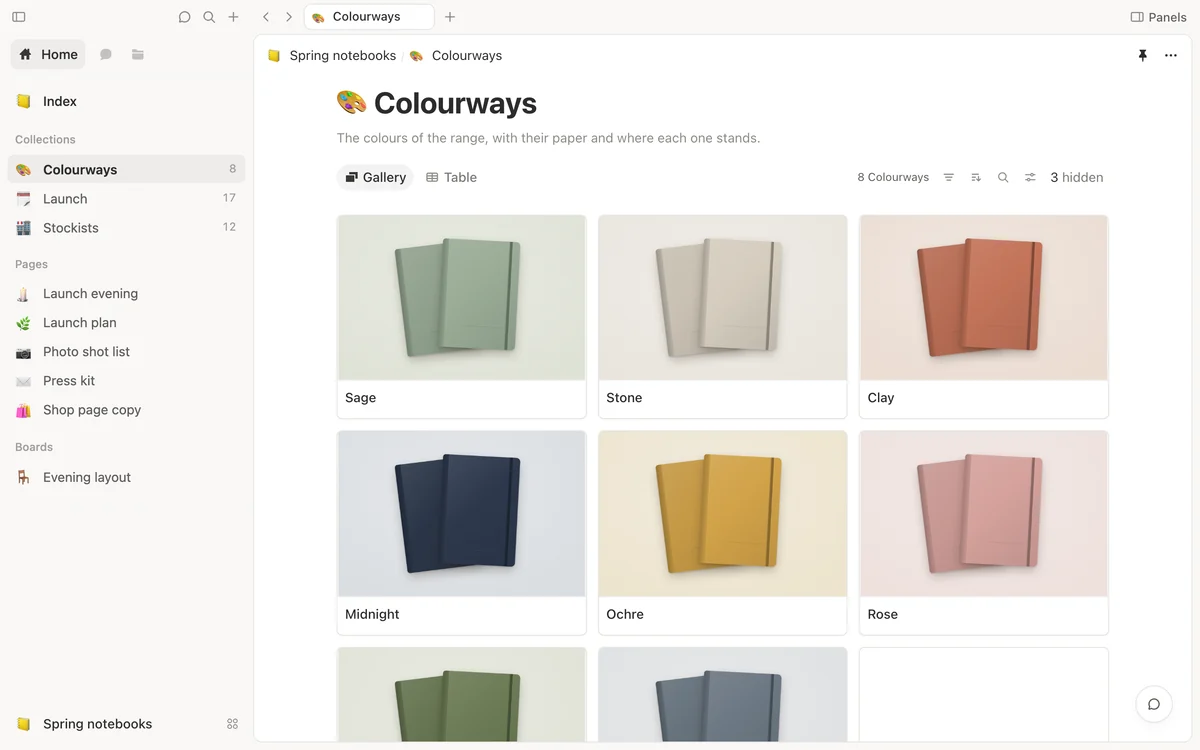This screenshot has width=1200, height=750.
Task: Open view settings sliders icon
Action: (x=1030, y=177)
